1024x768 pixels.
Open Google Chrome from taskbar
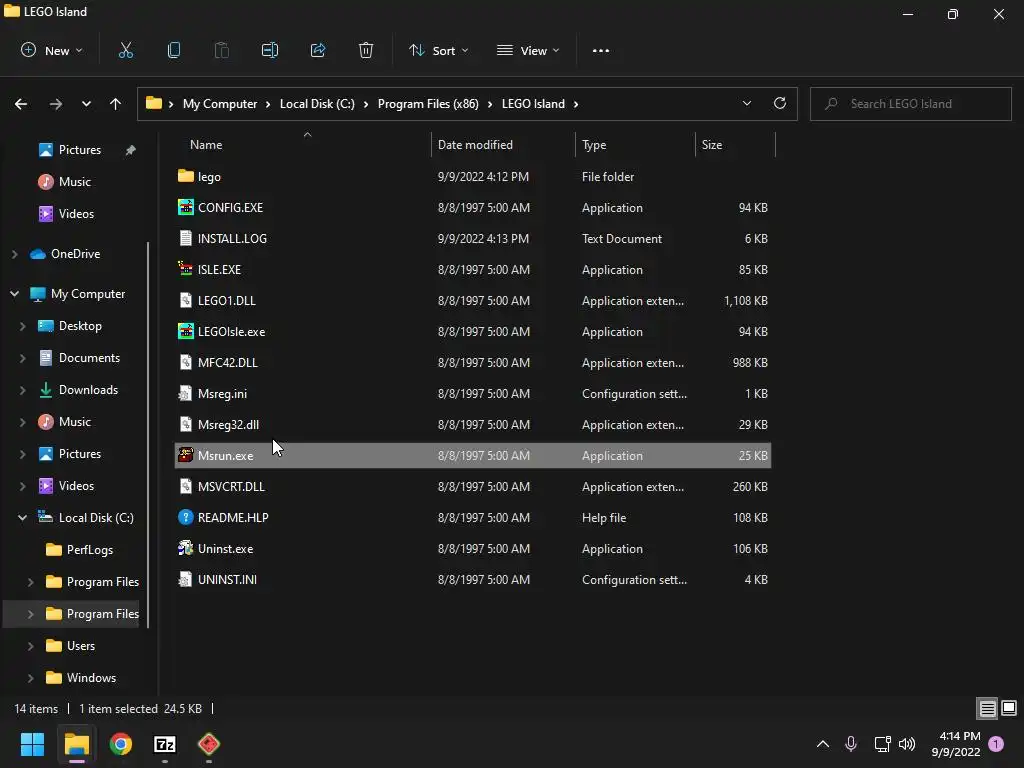[121, 744]
